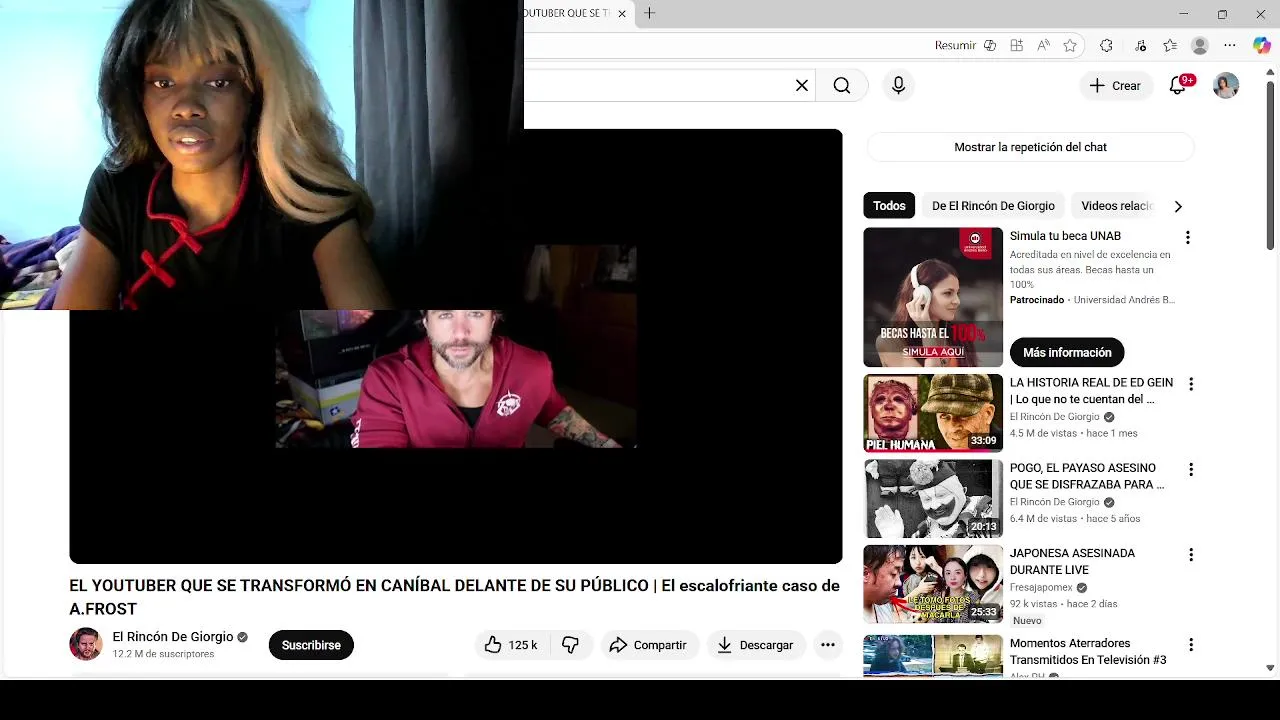Click Más información button

pos(1067,353)
